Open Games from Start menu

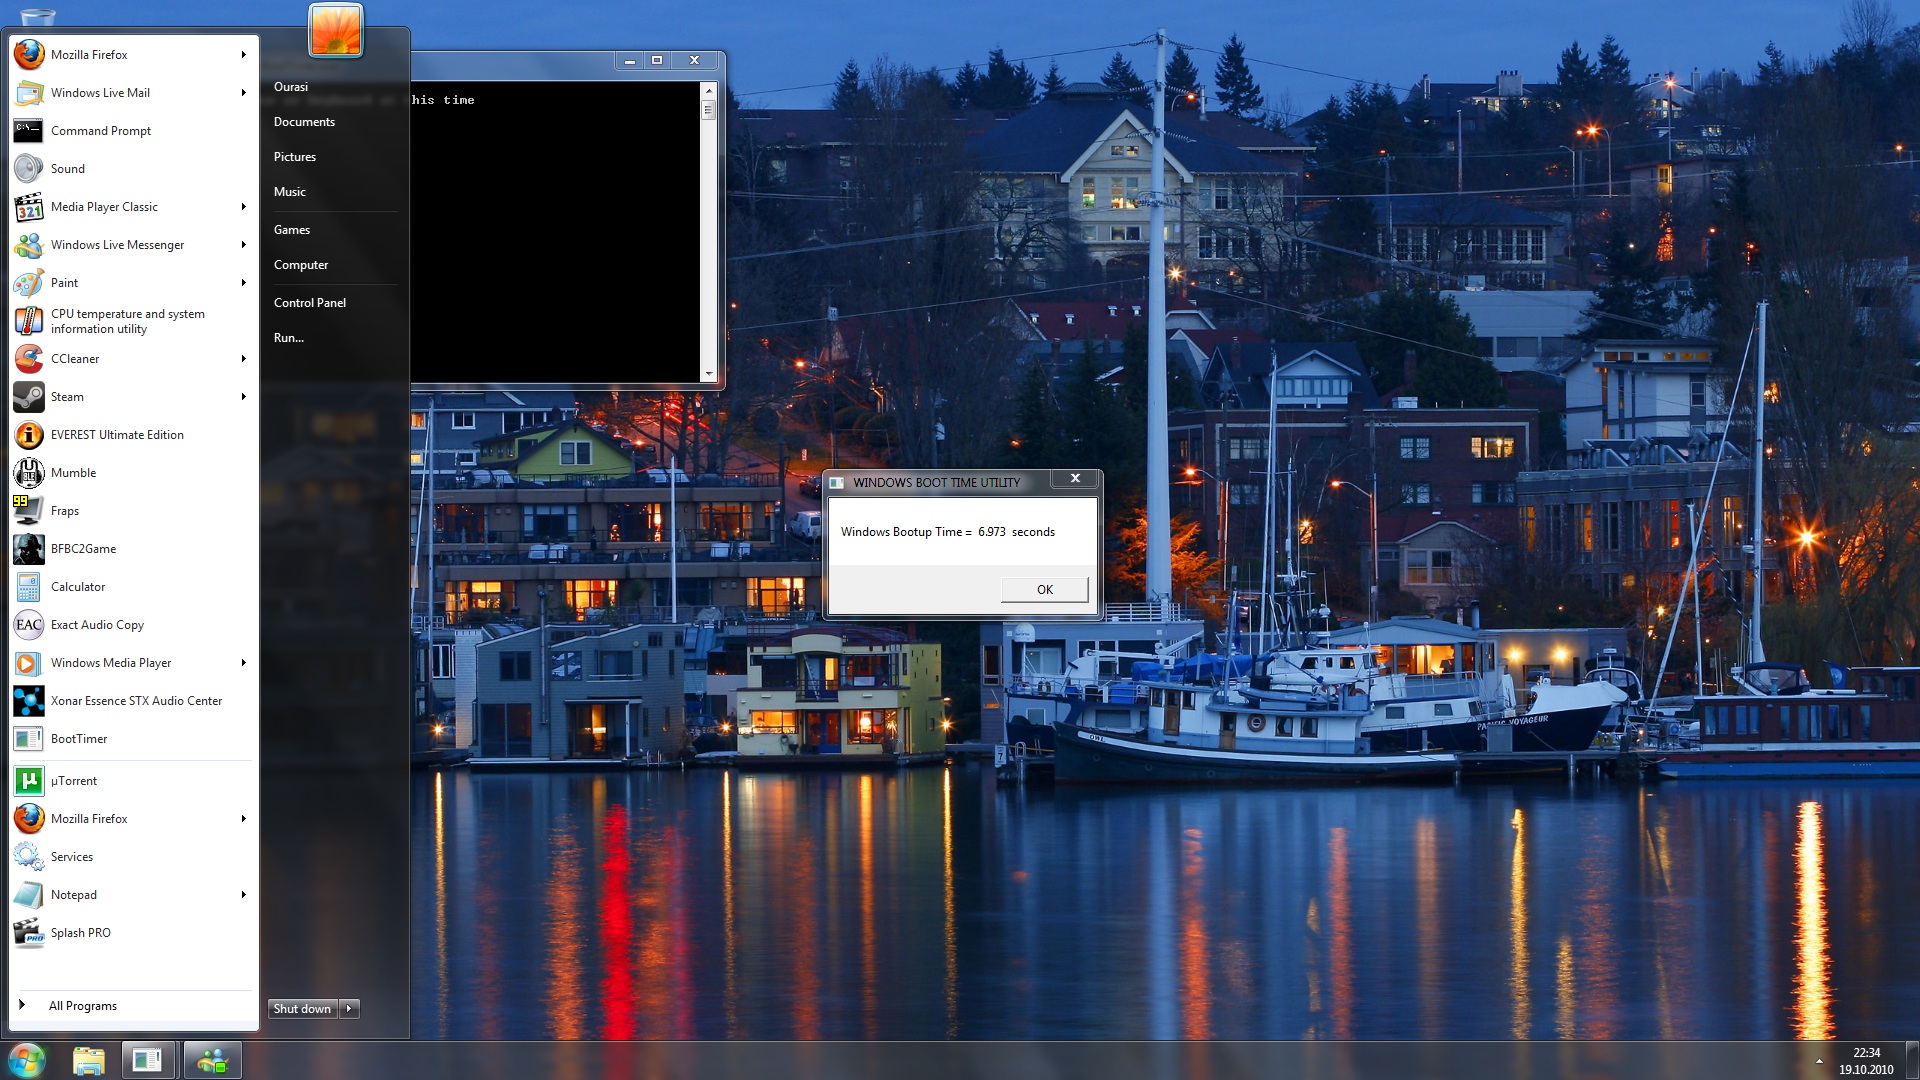pos(292,230)
